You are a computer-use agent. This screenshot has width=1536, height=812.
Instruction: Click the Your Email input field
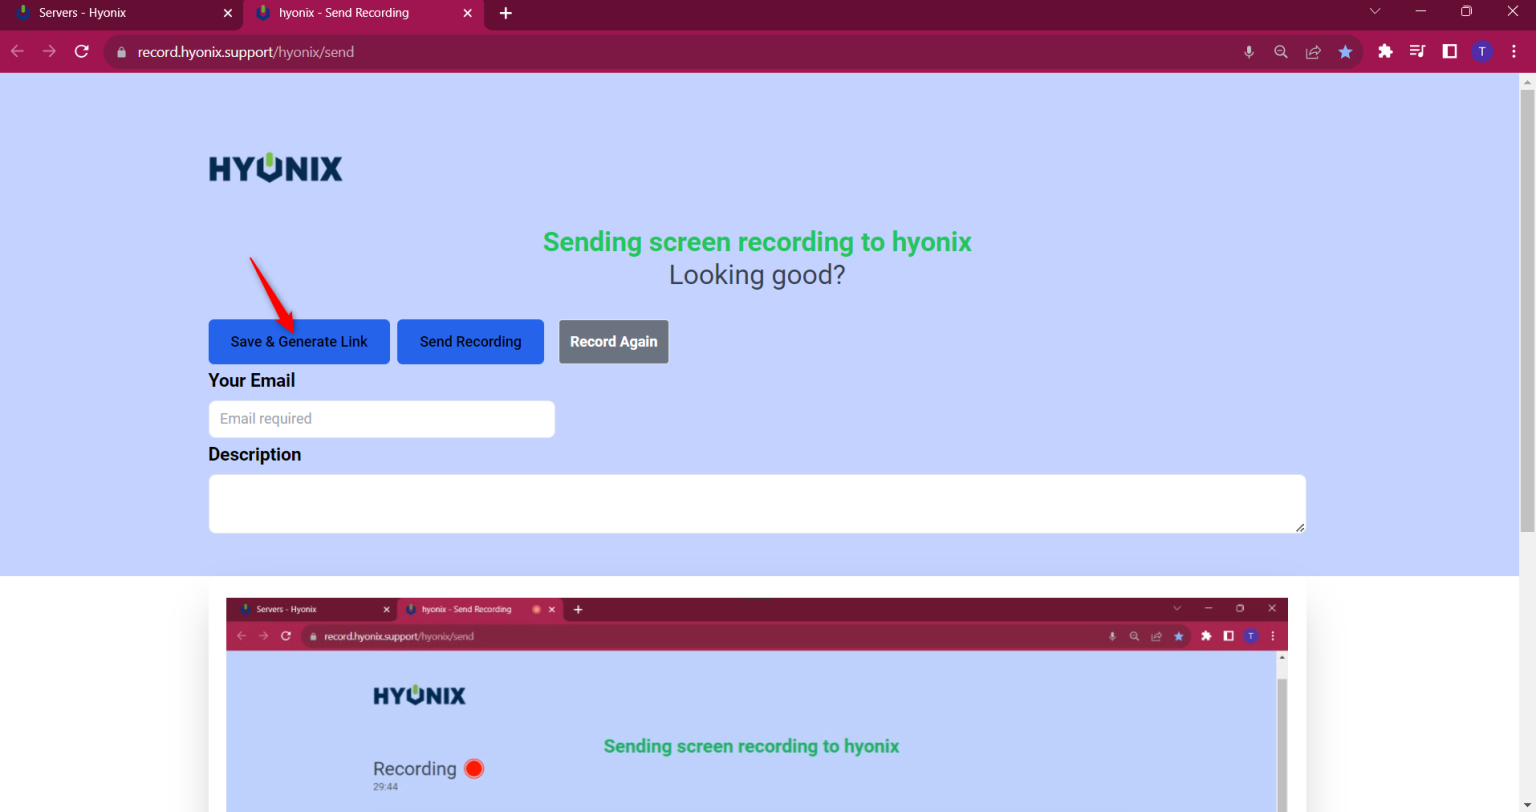click(x=381, y=418)
